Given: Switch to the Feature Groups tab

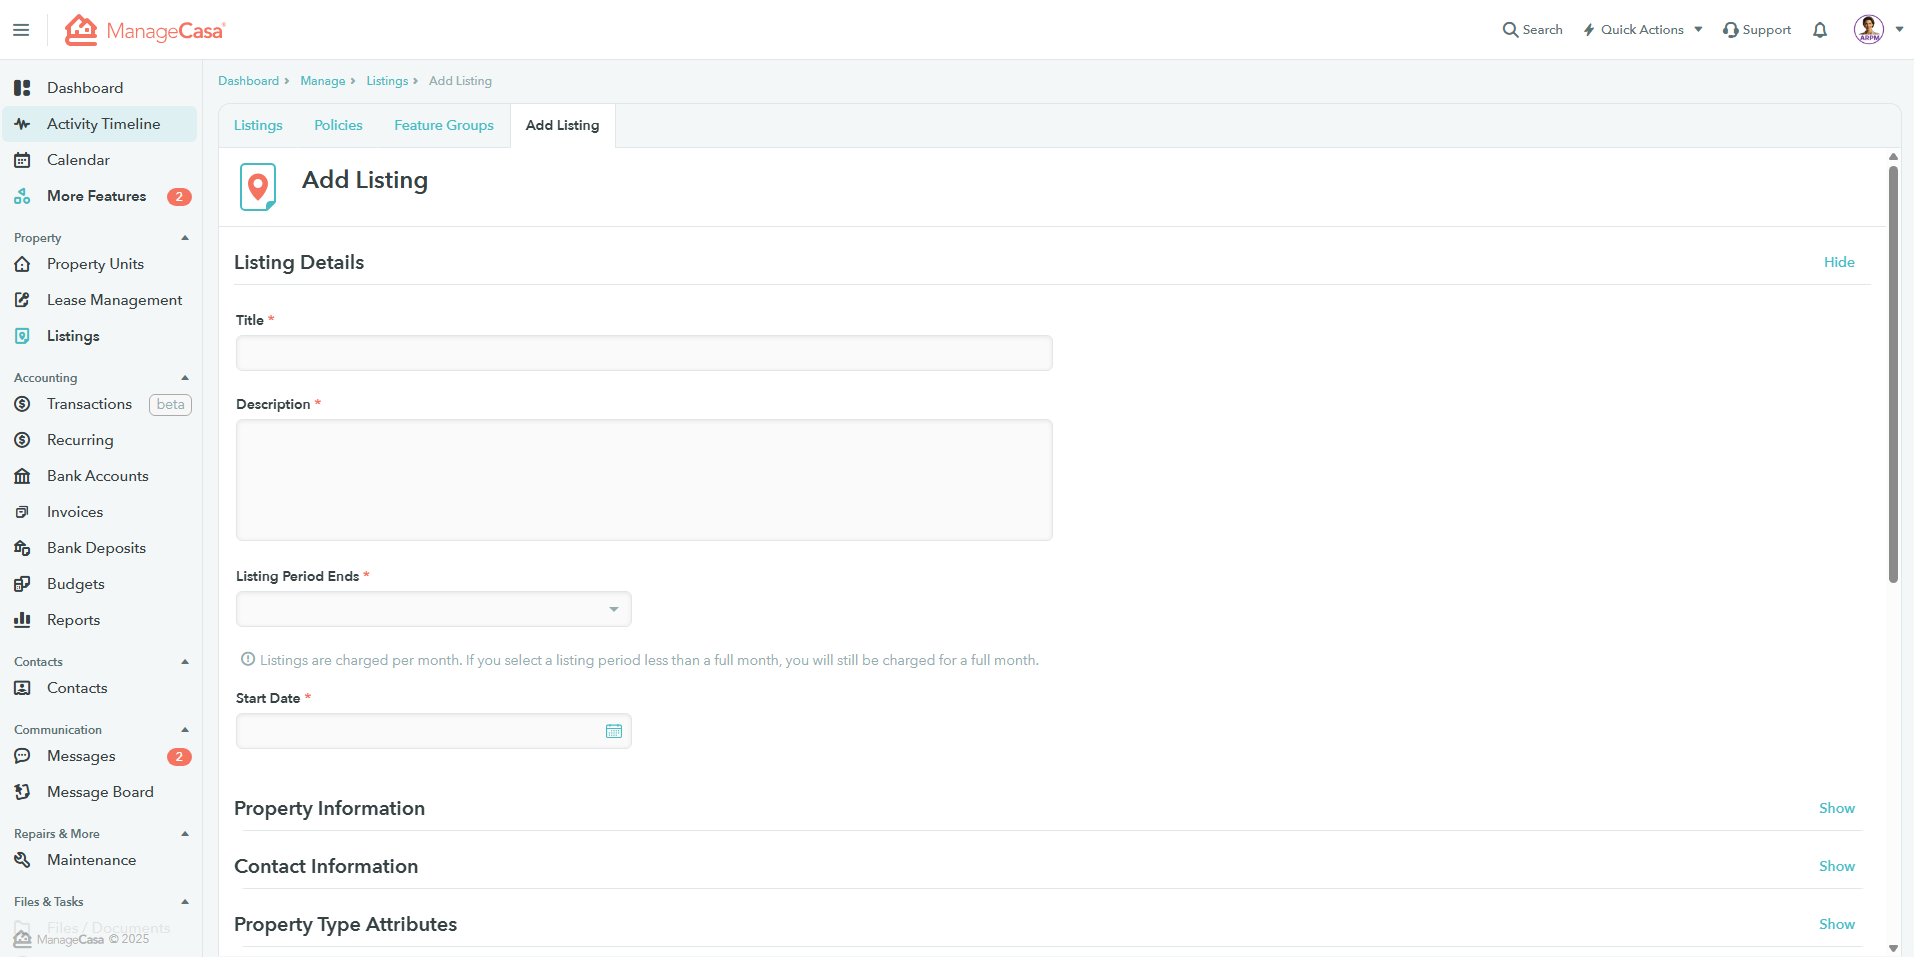Looking at the screenshot, I should (x=443, y=125).
